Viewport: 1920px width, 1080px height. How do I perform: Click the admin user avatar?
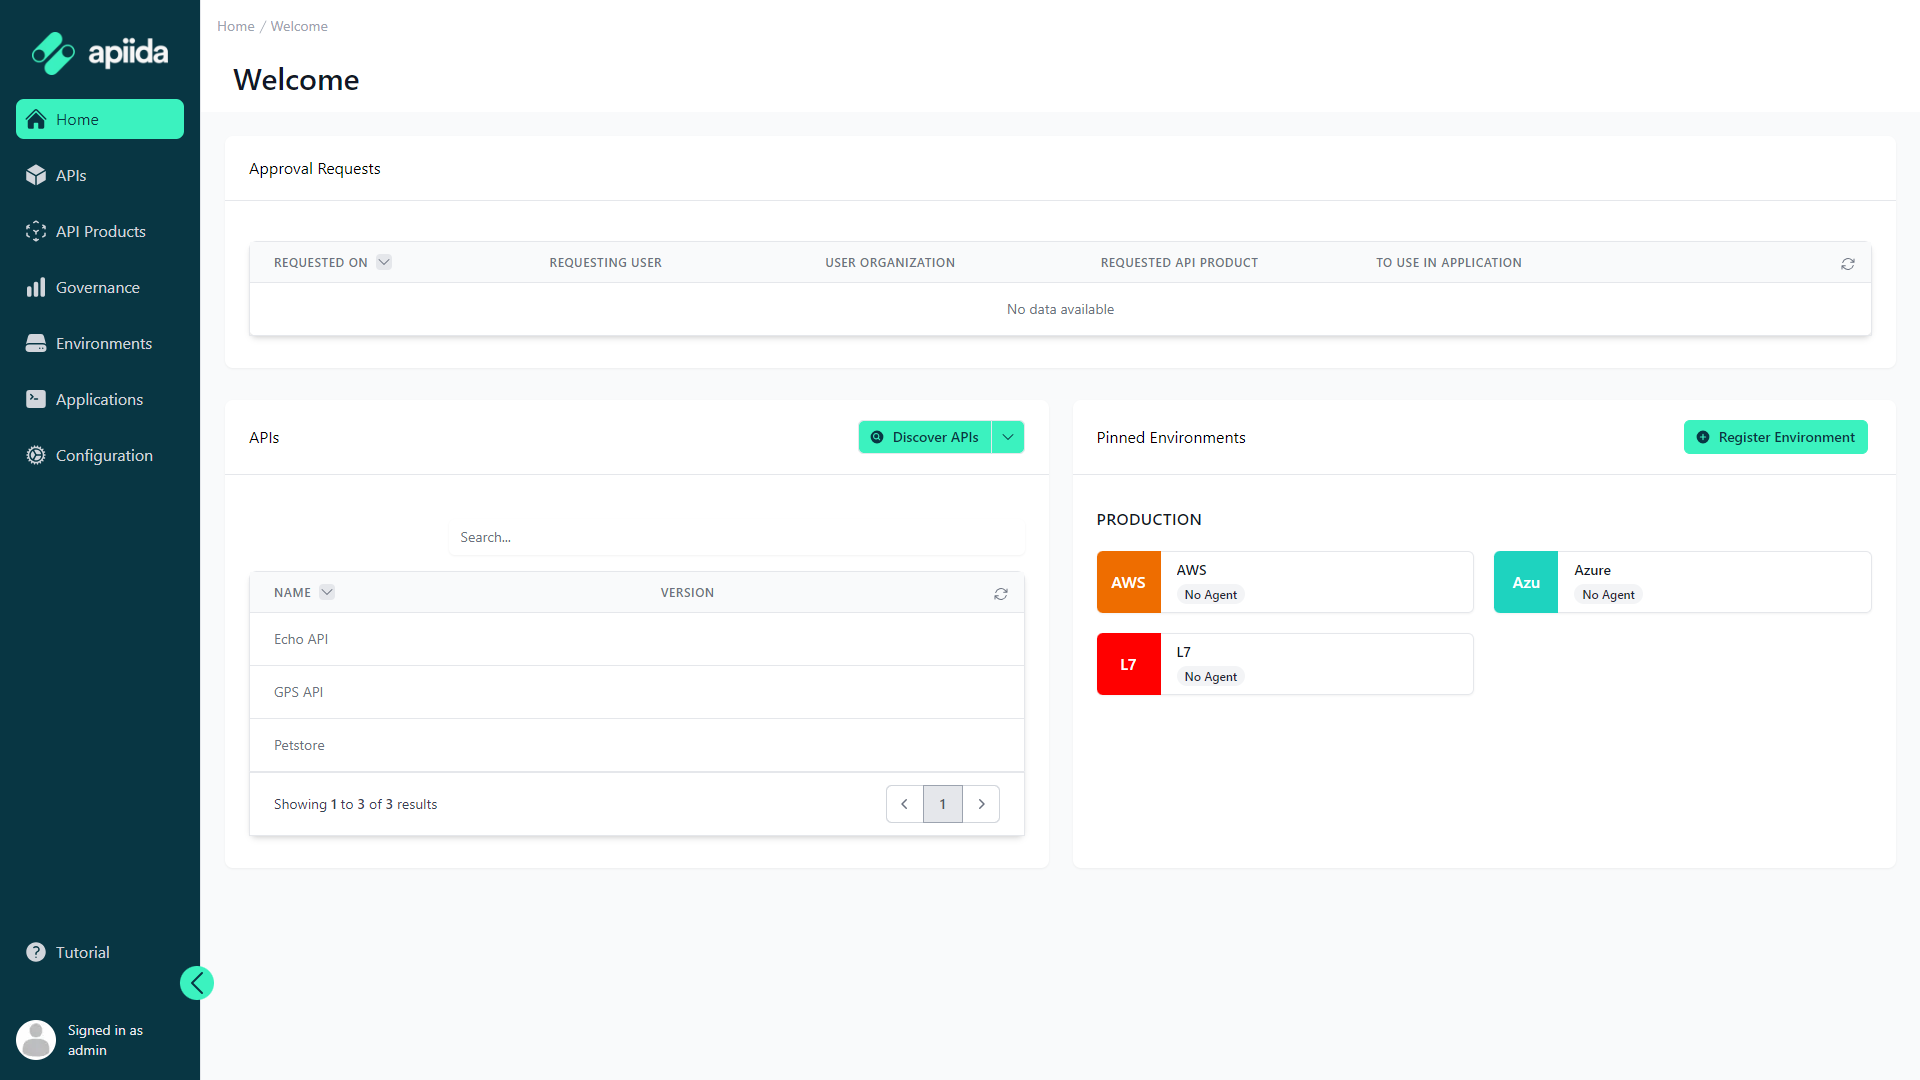click(x=36, y=1040)
